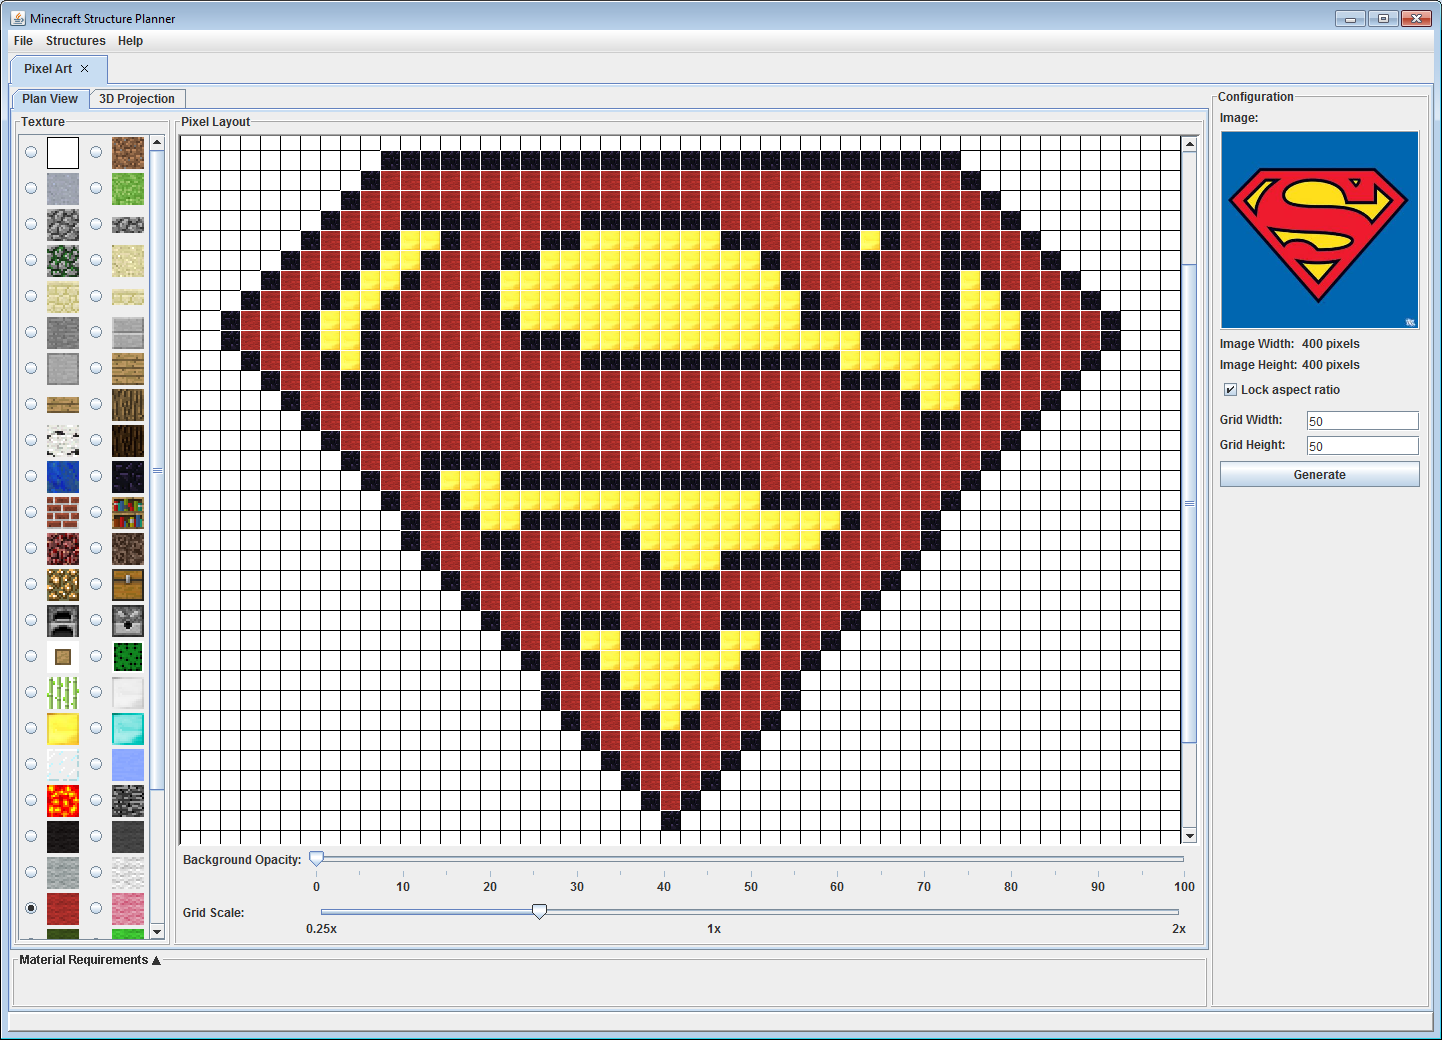1442x1040 pixels.
Task: Pick the cactus block texture
Action: (x=128, y=657)
